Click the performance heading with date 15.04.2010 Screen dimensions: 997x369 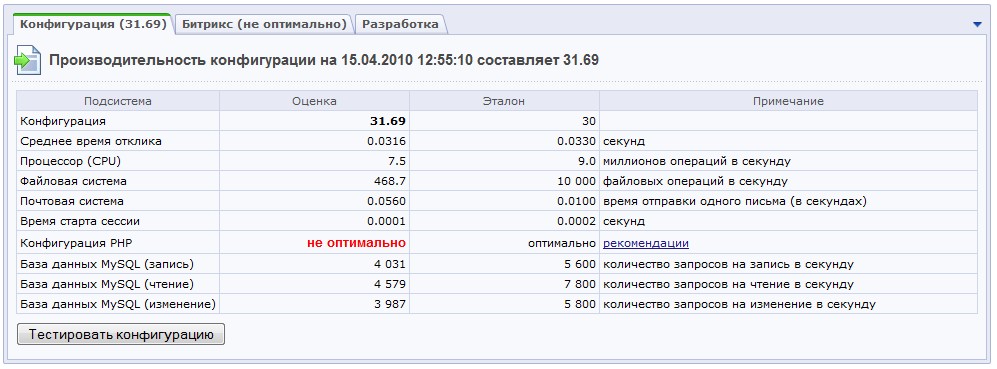click(x=324, y=60)
